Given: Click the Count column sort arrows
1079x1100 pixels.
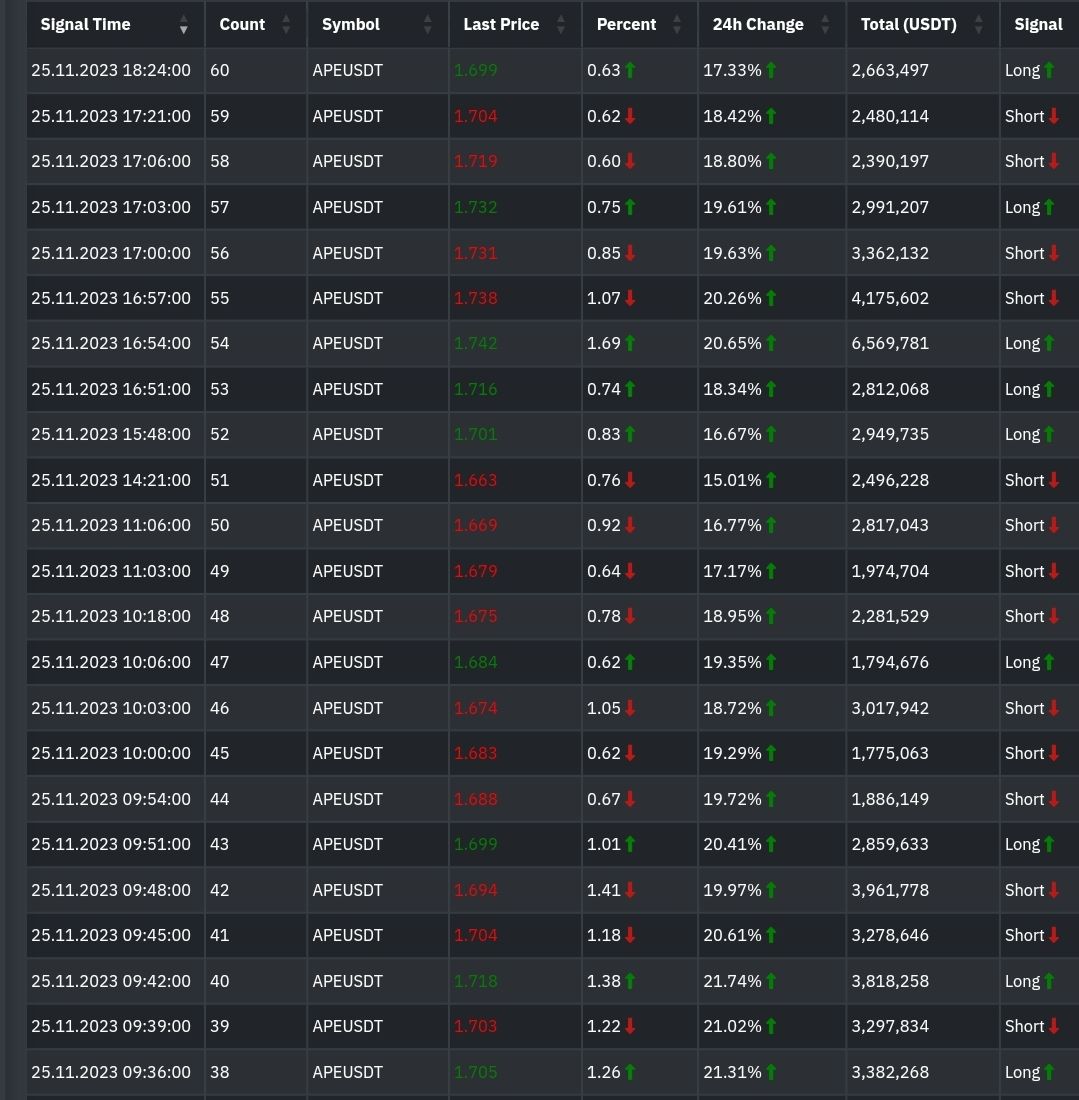Looking at the screenshot, I should (x=286, y=25).
